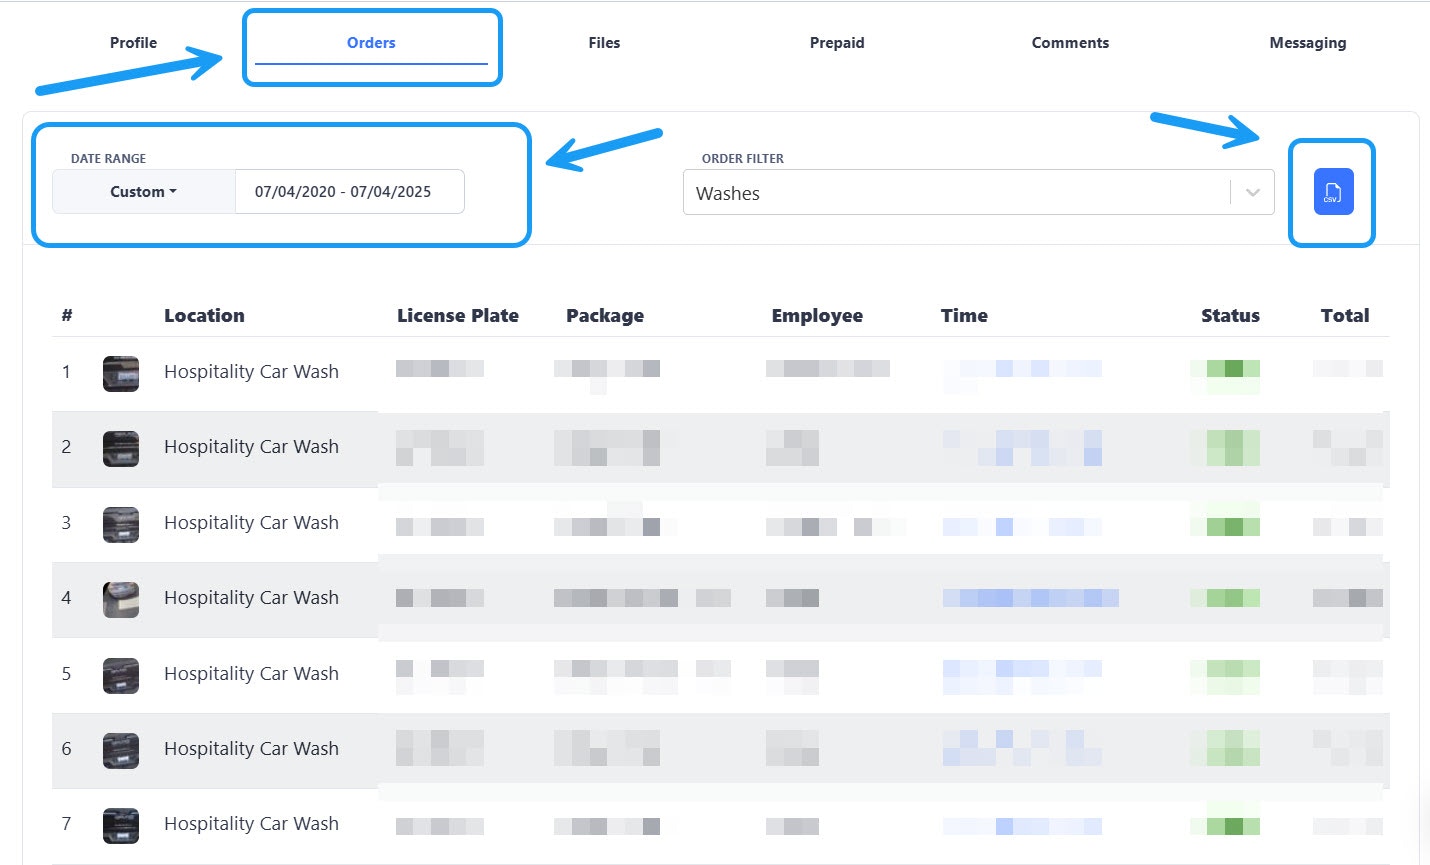Open the Profile tab

pyautogui.click(x=133, y=43)
